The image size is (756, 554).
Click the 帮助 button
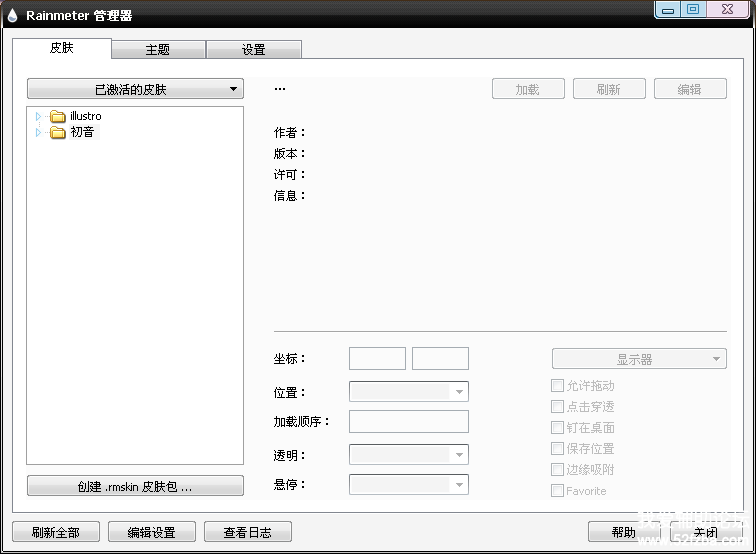coord(624,532)
